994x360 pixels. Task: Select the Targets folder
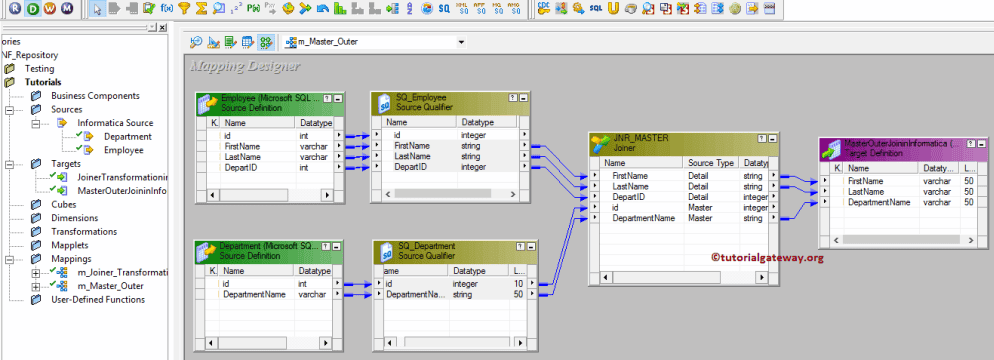point(66,164)
